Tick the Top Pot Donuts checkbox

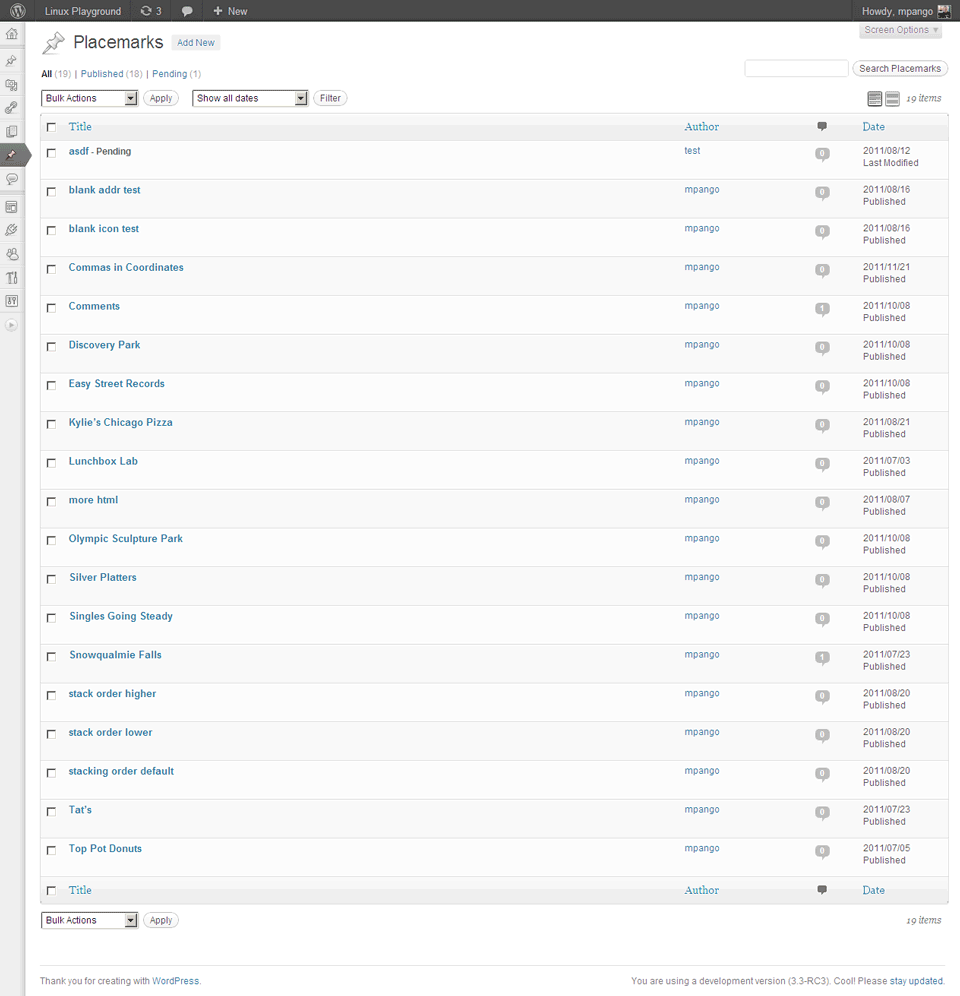click(x=51, y=850)
